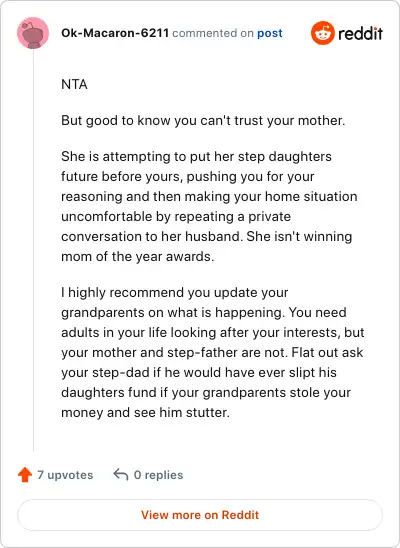Click the "grandparents on what is happening" line
This screenshot has width=400, height=548.
click(x=173, y=312)
